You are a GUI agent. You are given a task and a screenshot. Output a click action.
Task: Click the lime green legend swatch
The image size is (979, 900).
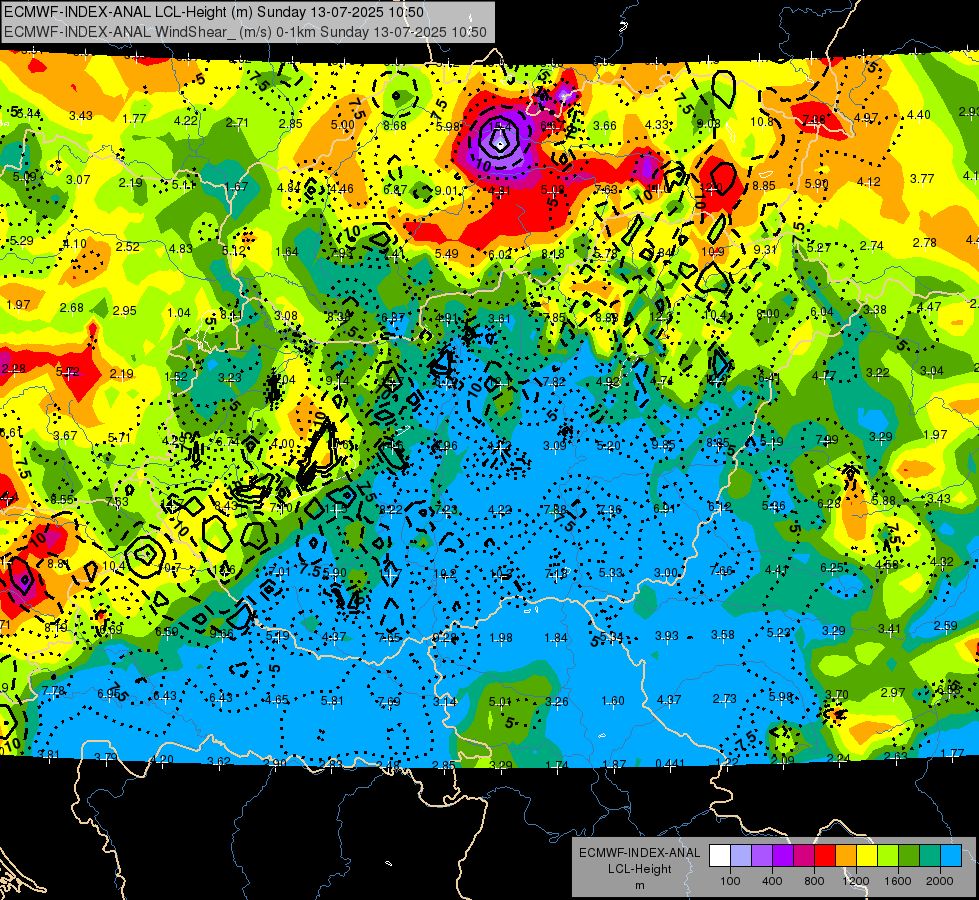tap(888, 855)
